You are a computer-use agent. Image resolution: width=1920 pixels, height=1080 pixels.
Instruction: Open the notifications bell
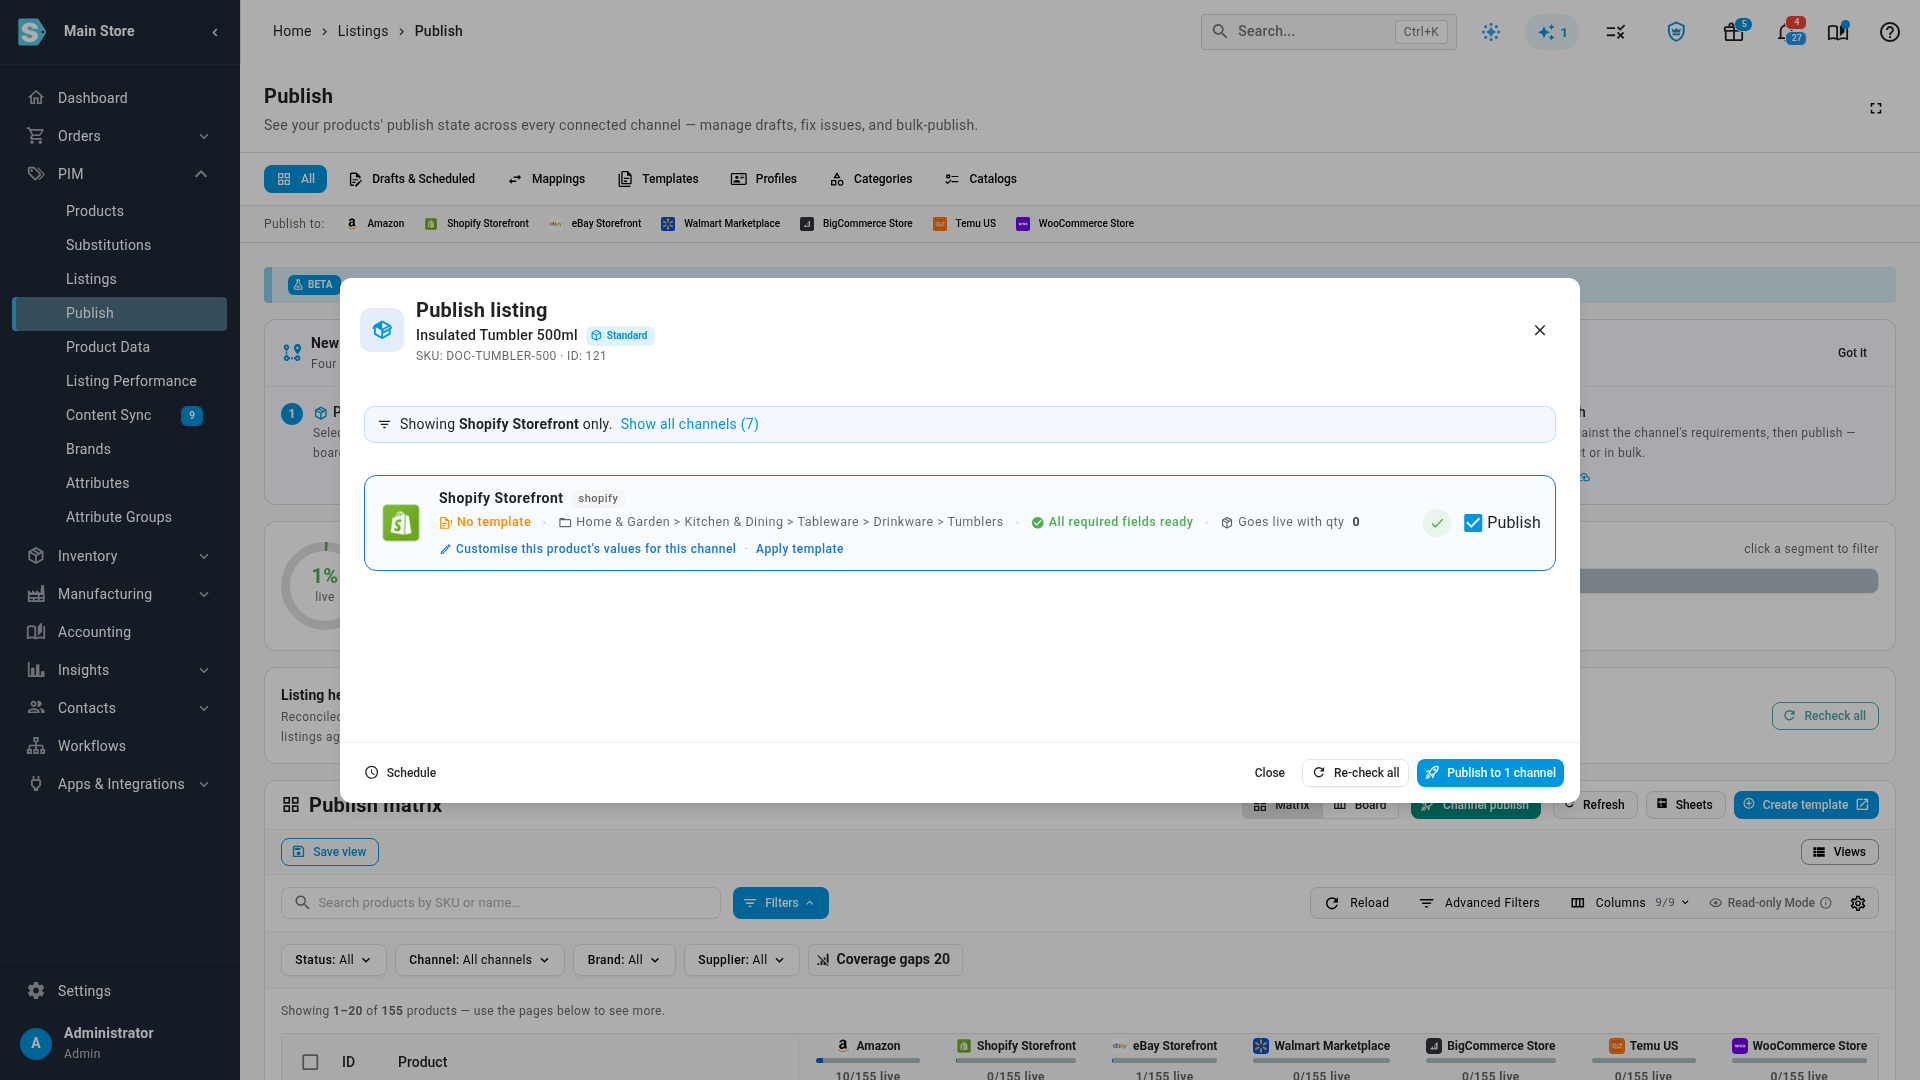[1786, 32]
